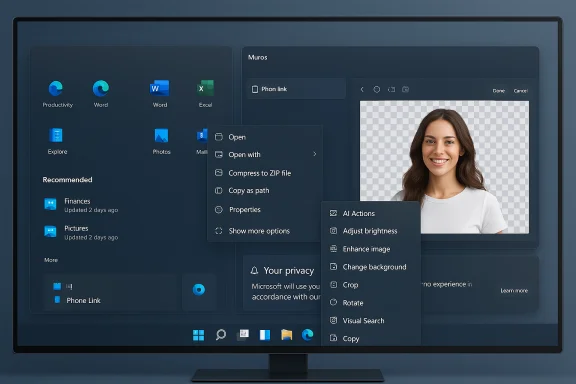Click More under Recommended

(51, 260)
